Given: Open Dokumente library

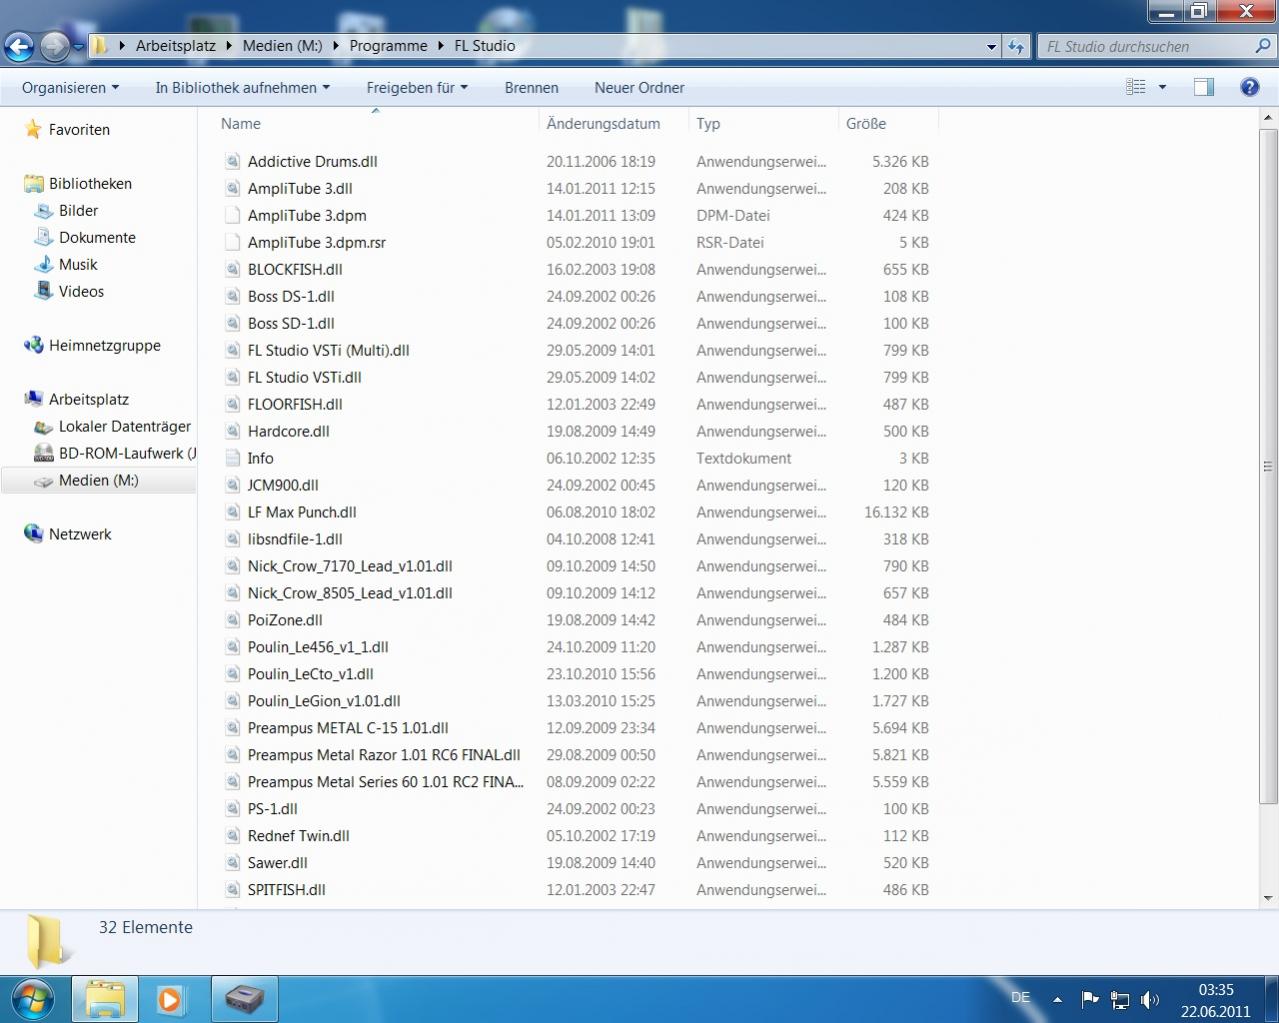Looking at the screenshot, I should (x=97, y=237).
